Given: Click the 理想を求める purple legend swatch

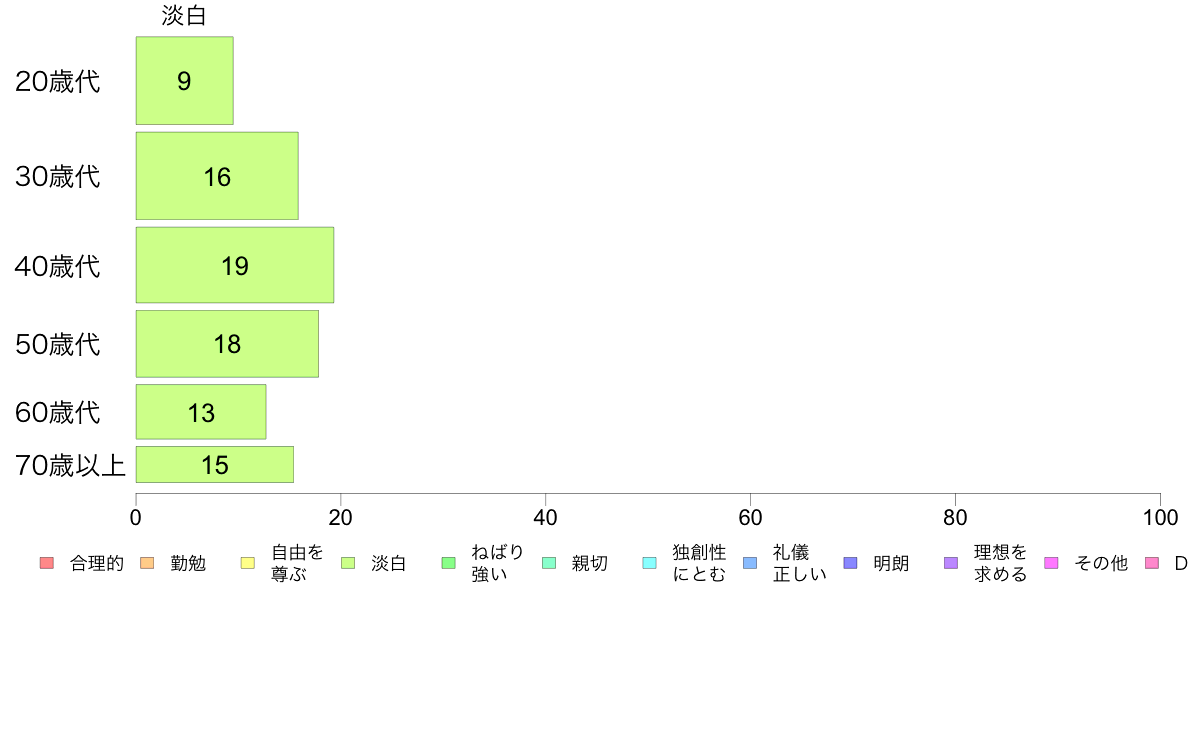Looking at the screenshot, I should tap(951, 563).
